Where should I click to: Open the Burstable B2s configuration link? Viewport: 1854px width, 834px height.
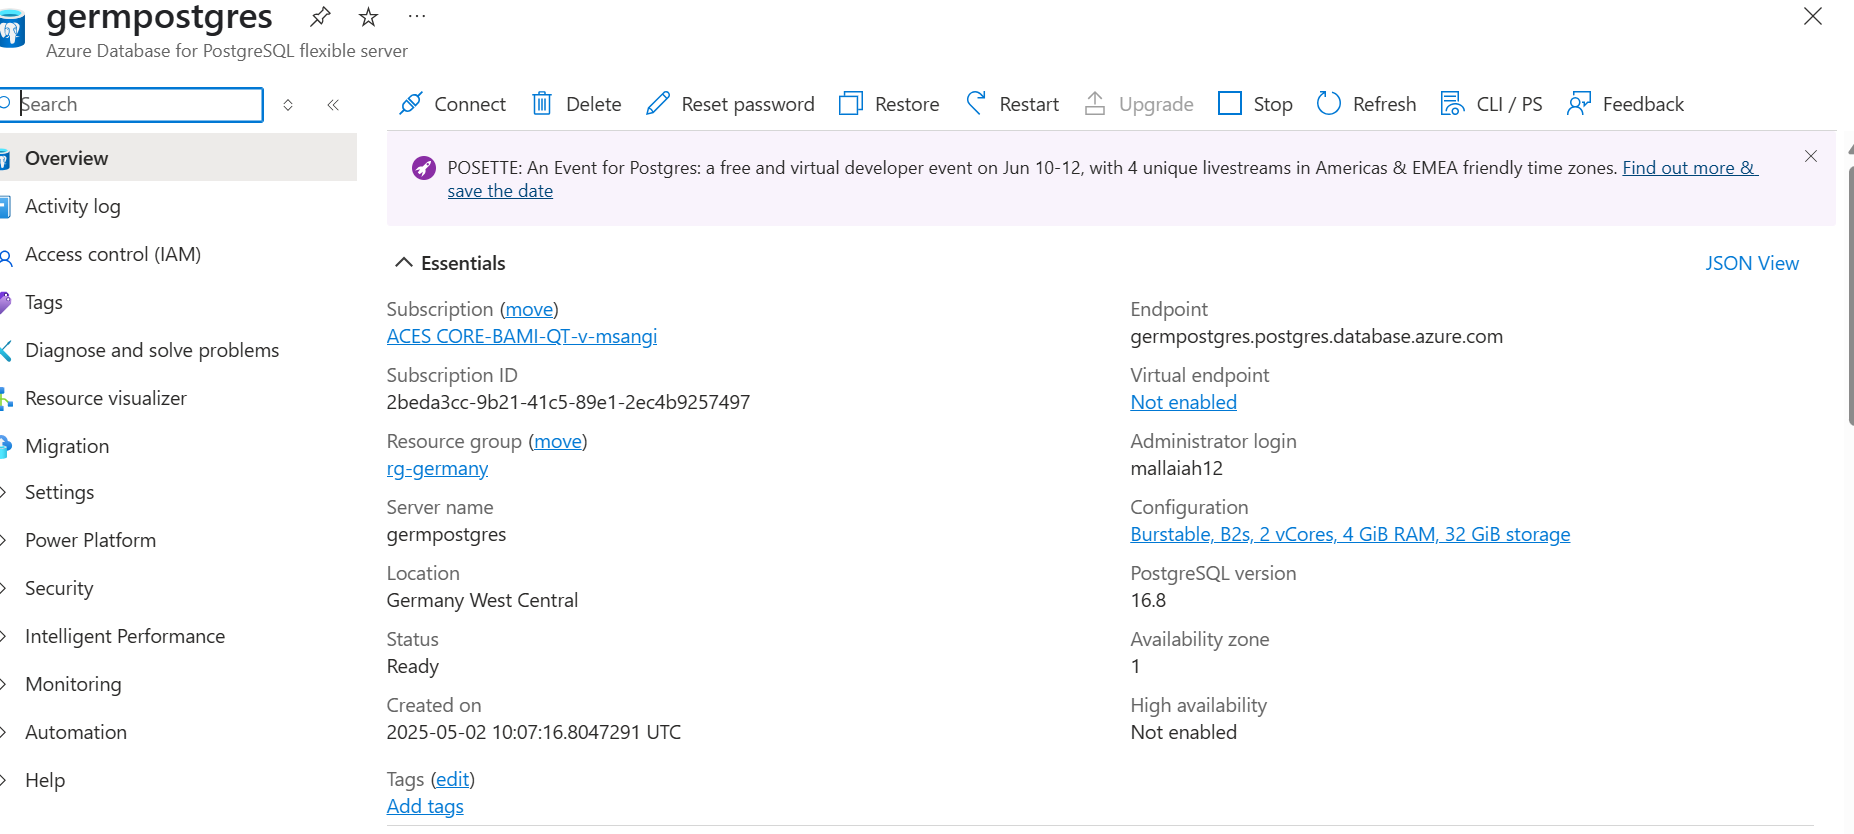1350,534
